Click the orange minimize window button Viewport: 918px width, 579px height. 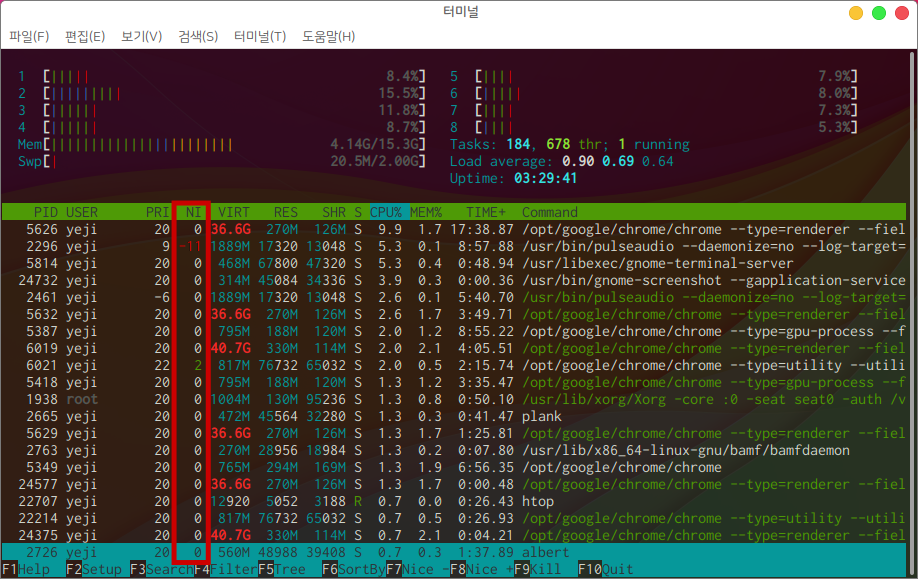click(x=855, y=13)
